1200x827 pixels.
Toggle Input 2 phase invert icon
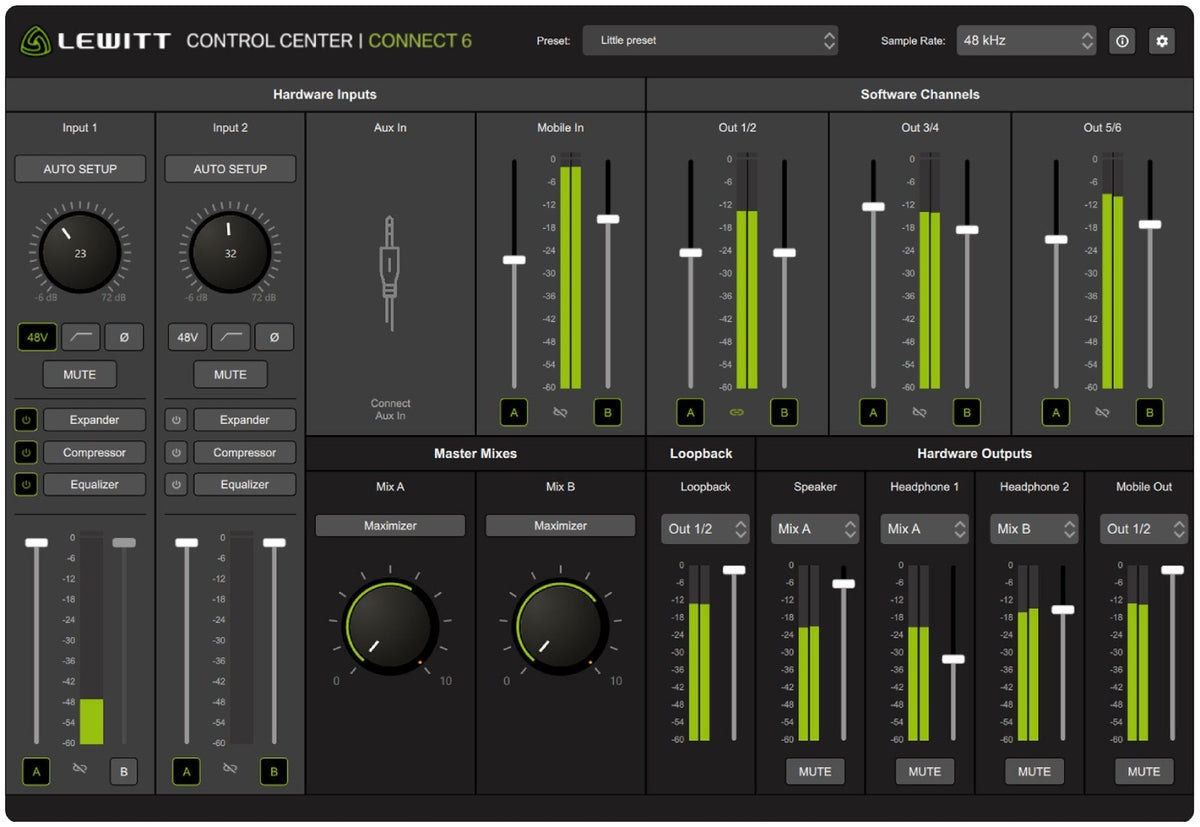(x=274, y=337)
